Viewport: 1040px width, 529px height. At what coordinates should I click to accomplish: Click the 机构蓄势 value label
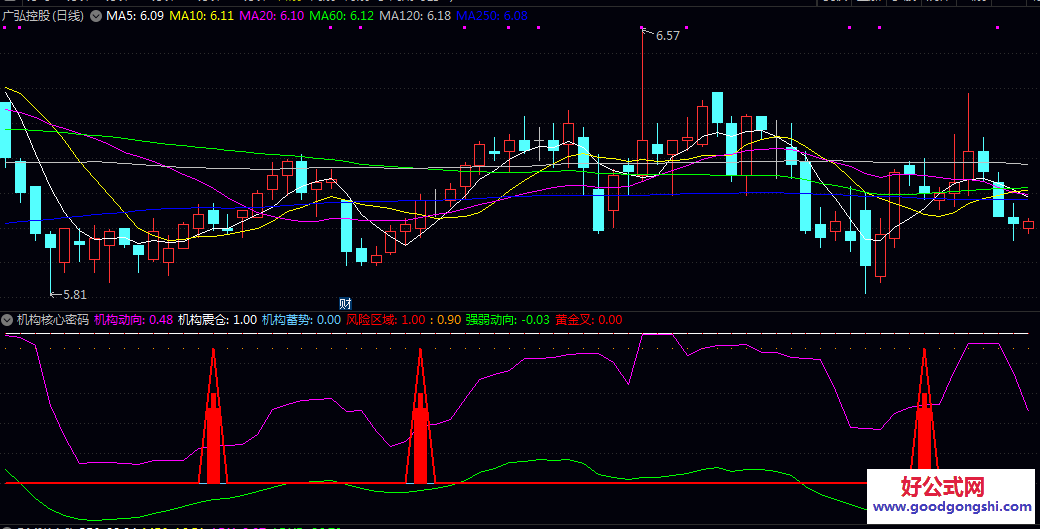click(x=301, y=320)
